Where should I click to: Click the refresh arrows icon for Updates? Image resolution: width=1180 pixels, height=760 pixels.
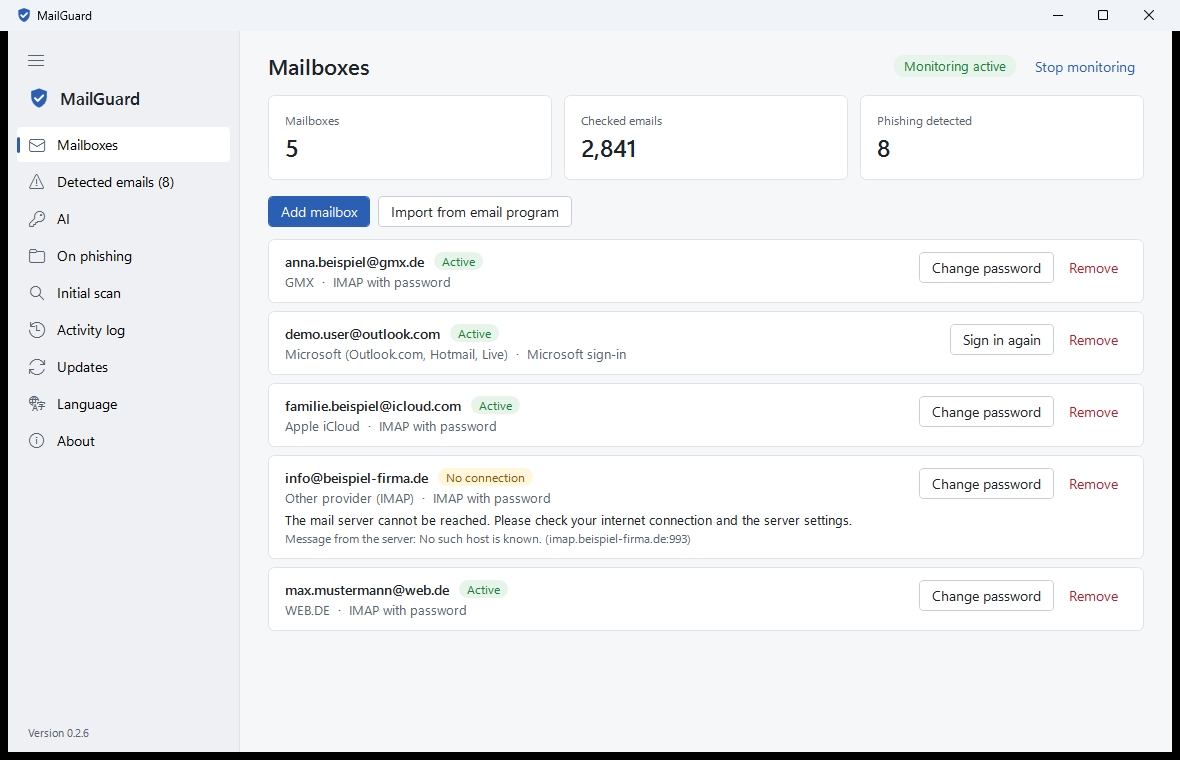[x=37, y=366]
